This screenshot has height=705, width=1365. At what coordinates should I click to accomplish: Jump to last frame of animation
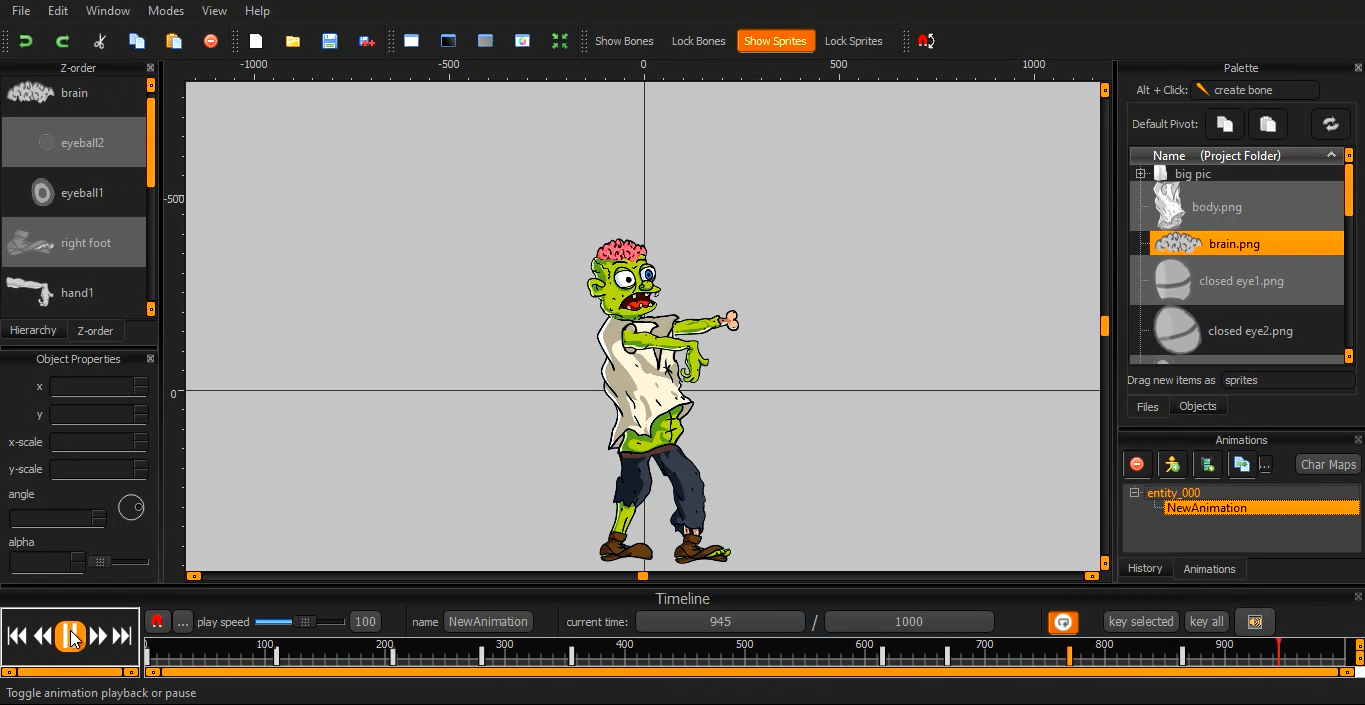(122, 636)
